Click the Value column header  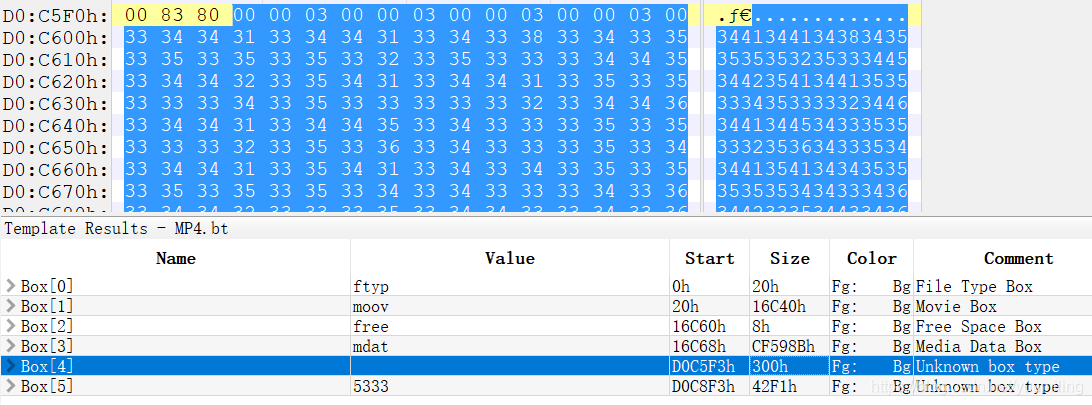click(x=510, y=258)
